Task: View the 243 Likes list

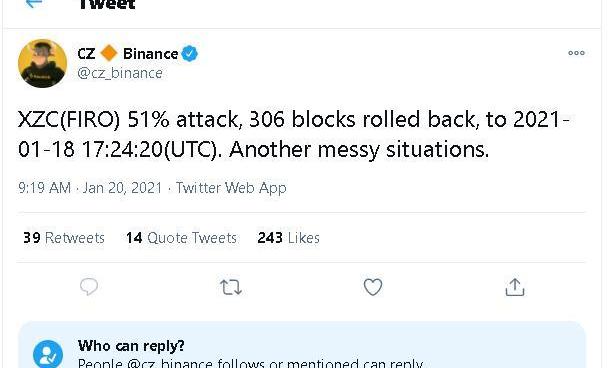Action: point(289,238)
